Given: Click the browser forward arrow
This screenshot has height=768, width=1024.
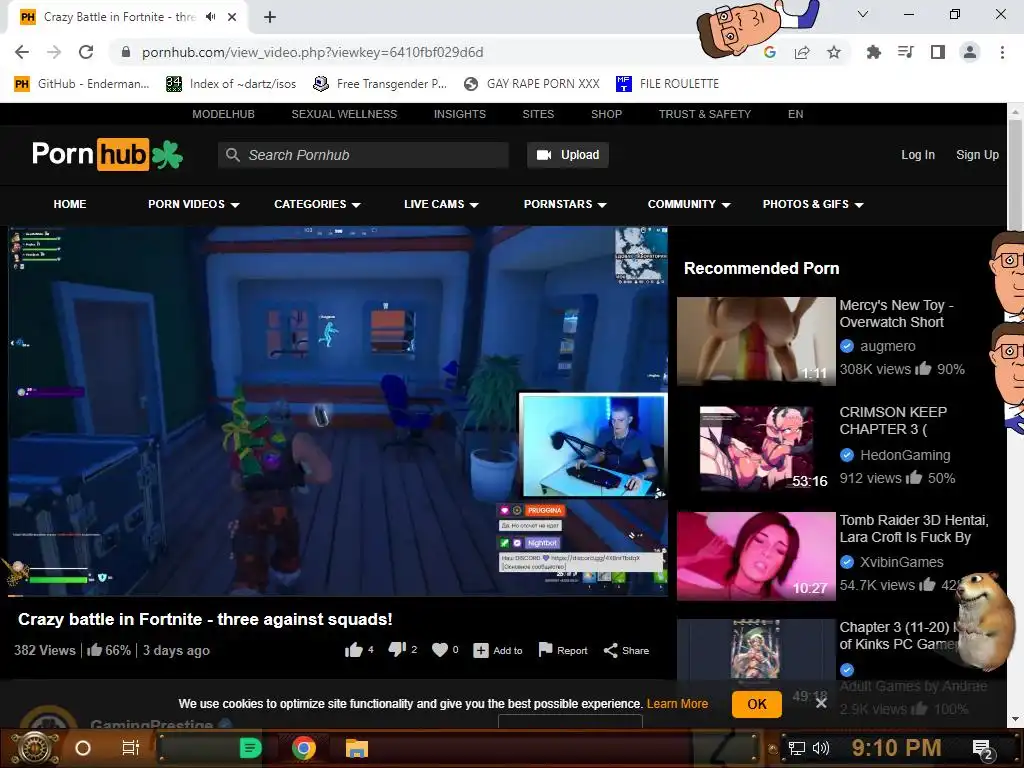Looking at the screenshot, I should (54, 52).
